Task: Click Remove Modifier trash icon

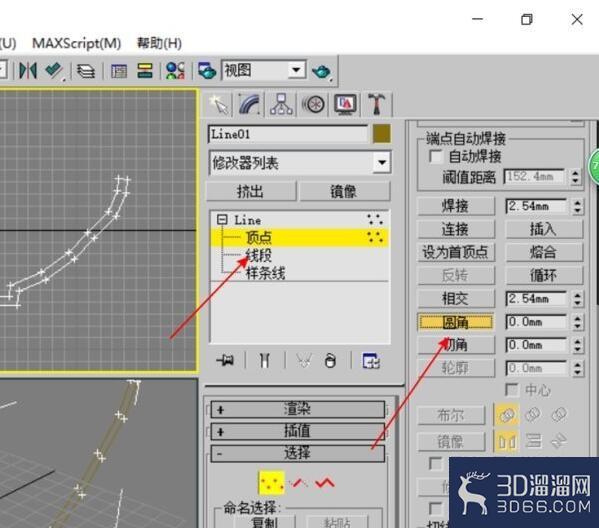Action: click(330, 360)
